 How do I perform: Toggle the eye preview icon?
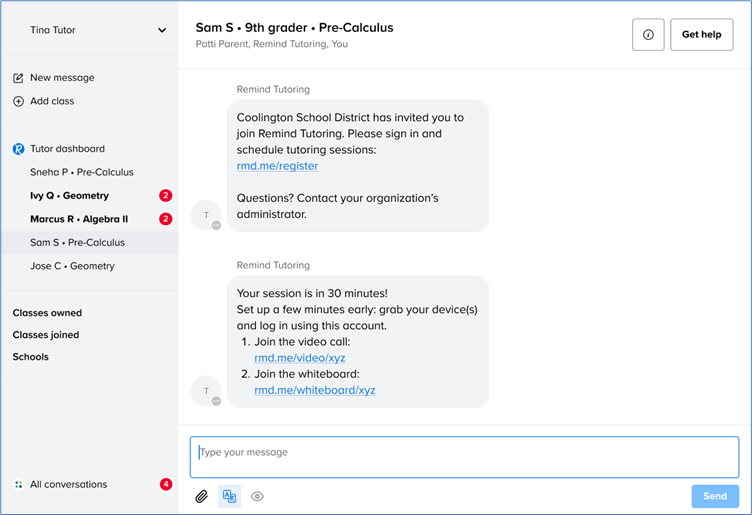click(x=257, y=496)
